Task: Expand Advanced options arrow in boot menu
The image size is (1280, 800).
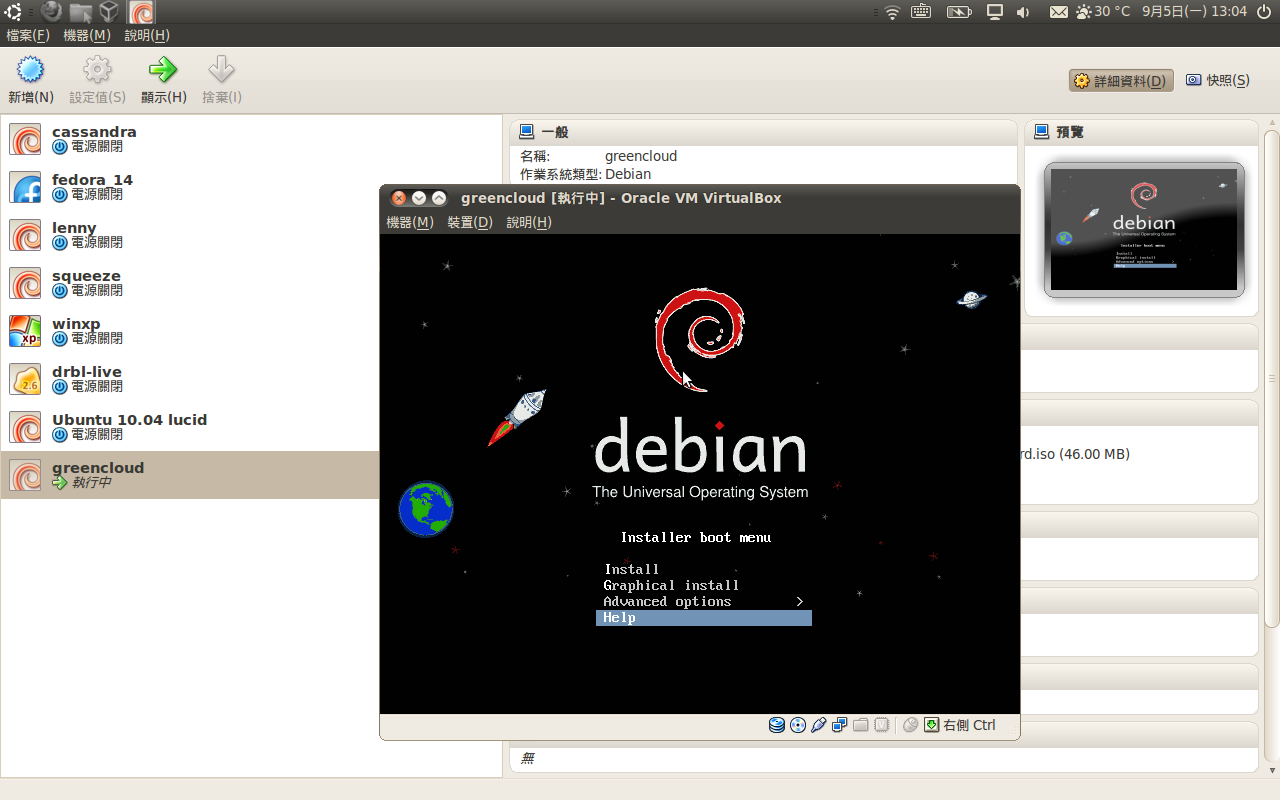Action: [800, 601]
